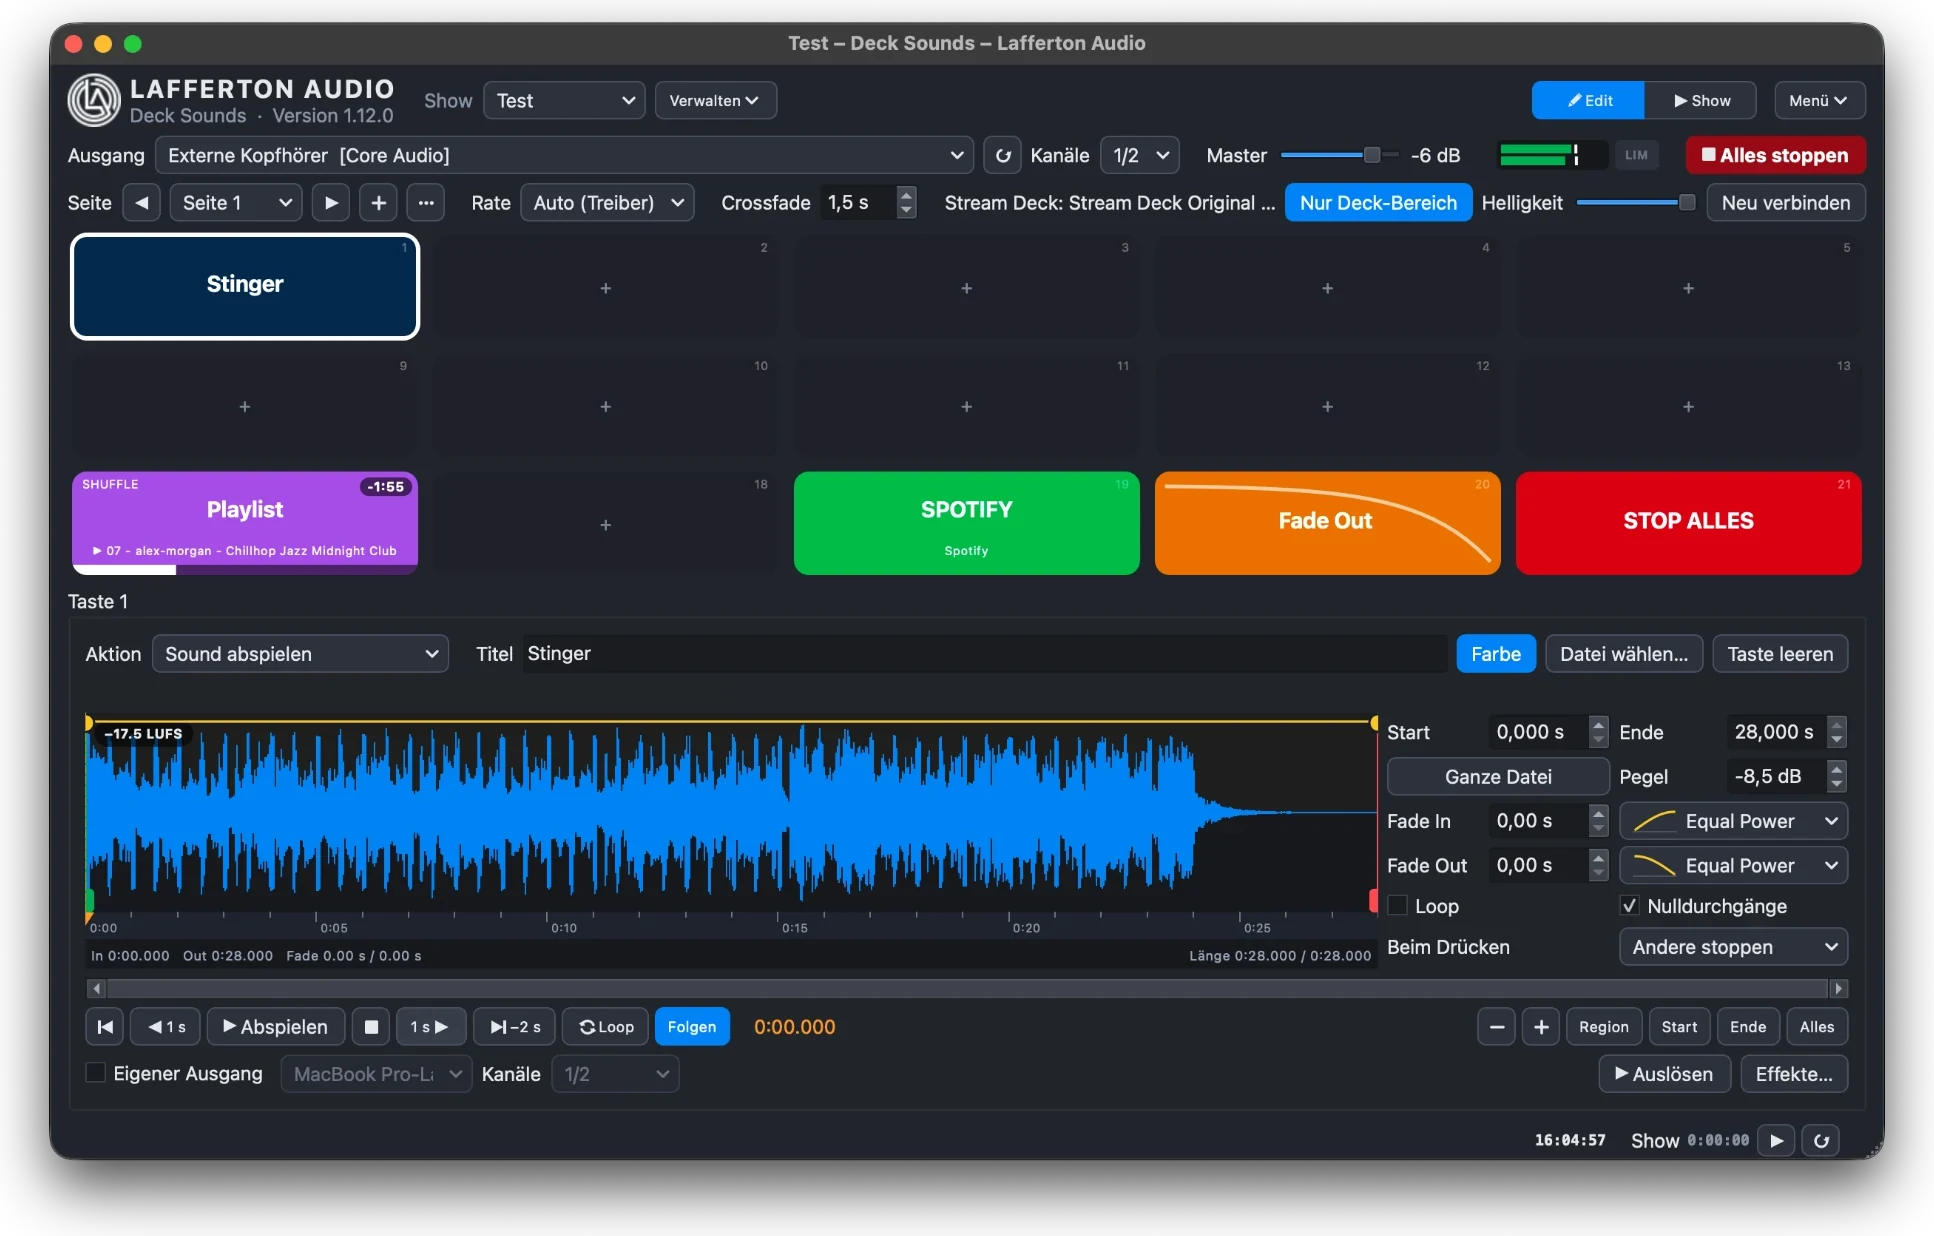Switch to Edit mode tab
Viewport: 1934px width, 1236px height.
(x=1589, y=101)
